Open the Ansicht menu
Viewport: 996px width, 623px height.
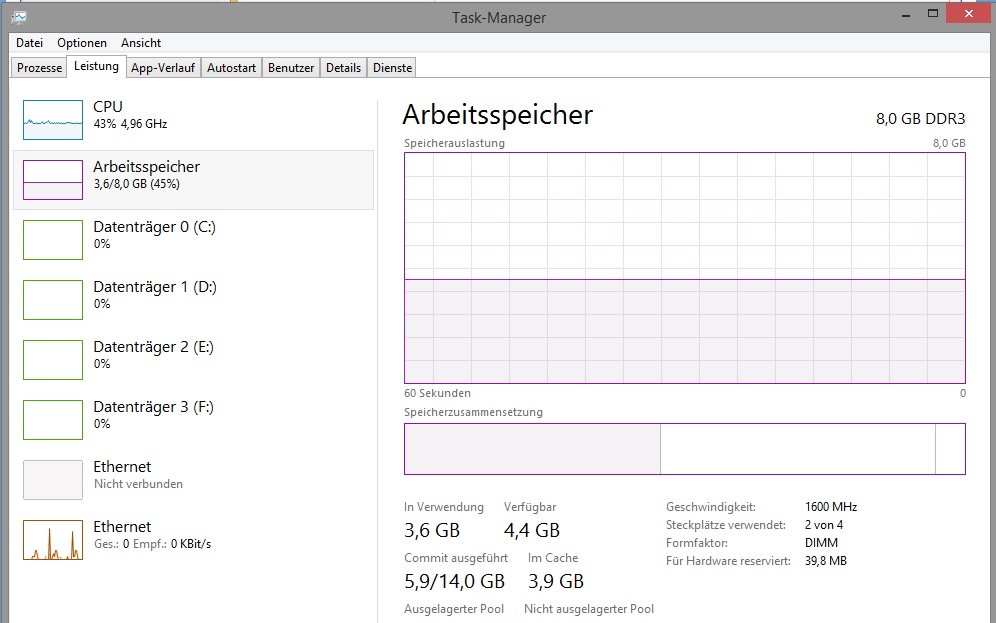[x=141, y=43]
